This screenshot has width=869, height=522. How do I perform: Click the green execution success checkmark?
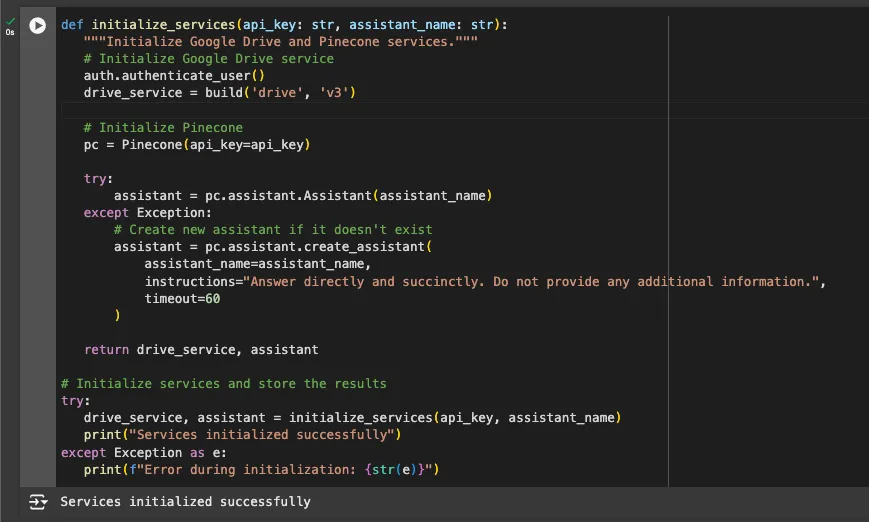point(11,19)
